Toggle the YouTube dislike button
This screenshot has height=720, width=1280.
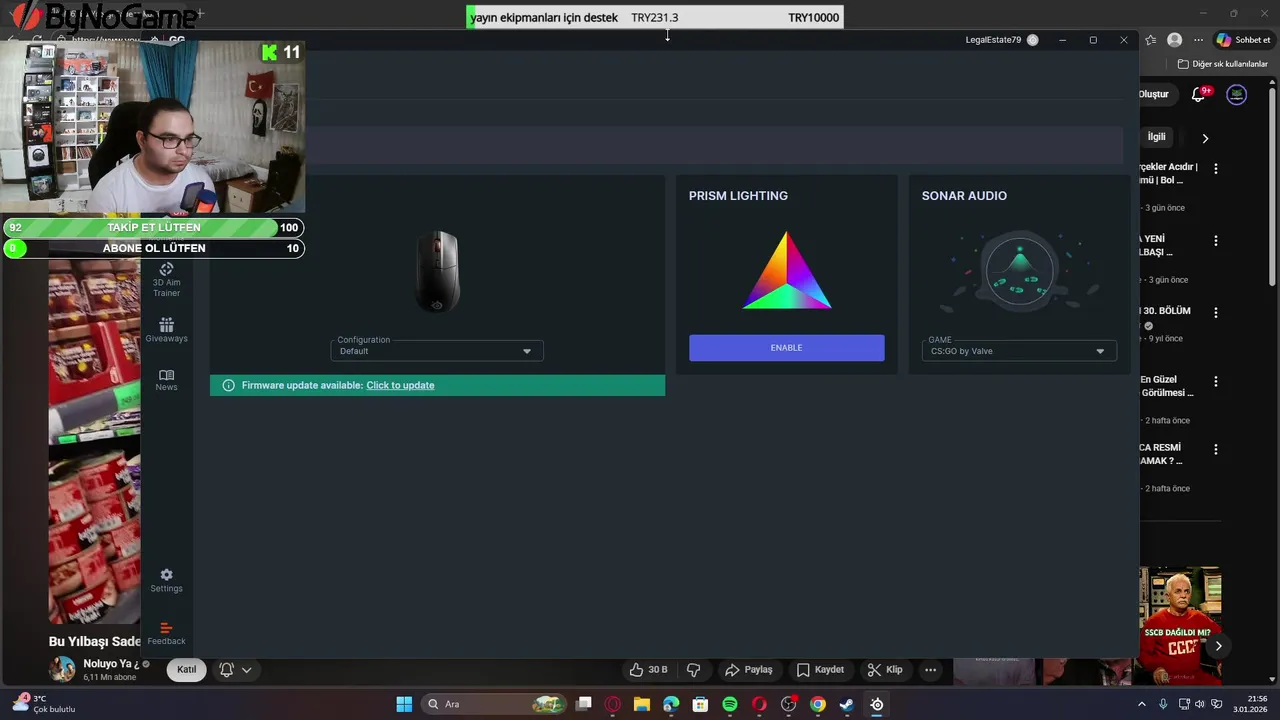(x=694, y=670)
